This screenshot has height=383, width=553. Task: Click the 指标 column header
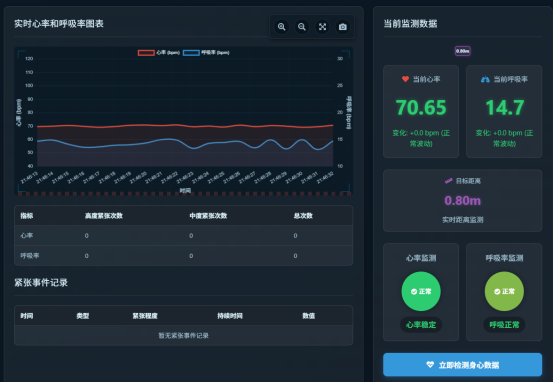point(27,216)
